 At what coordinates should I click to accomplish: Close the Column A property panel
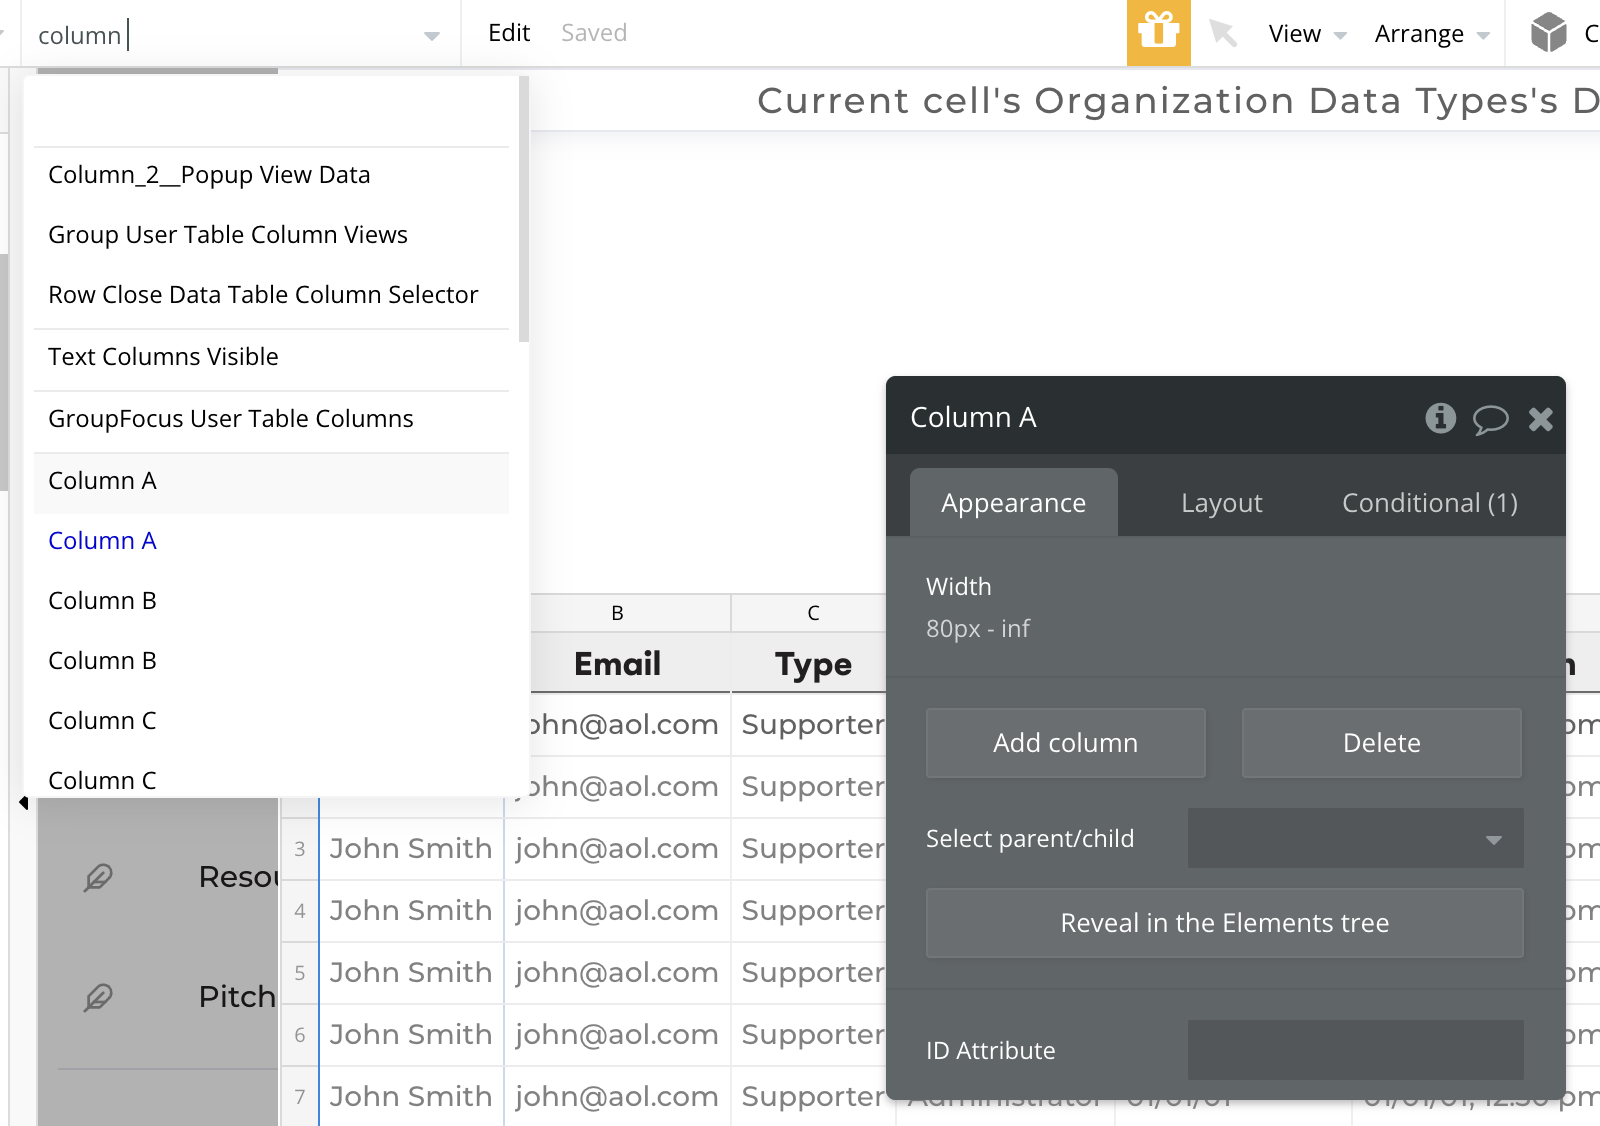tap(1540, 419)
